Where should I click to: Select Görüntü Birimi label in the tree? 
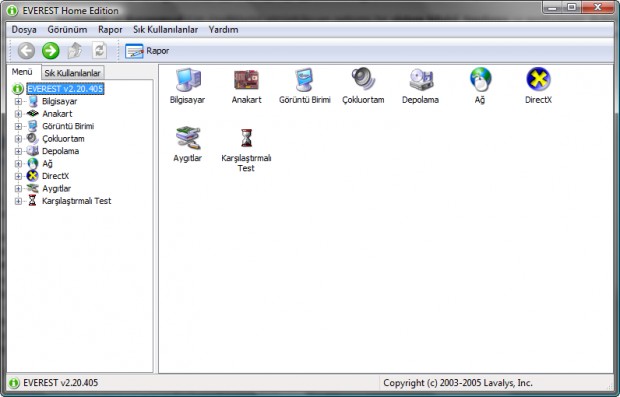click(68, 126)
